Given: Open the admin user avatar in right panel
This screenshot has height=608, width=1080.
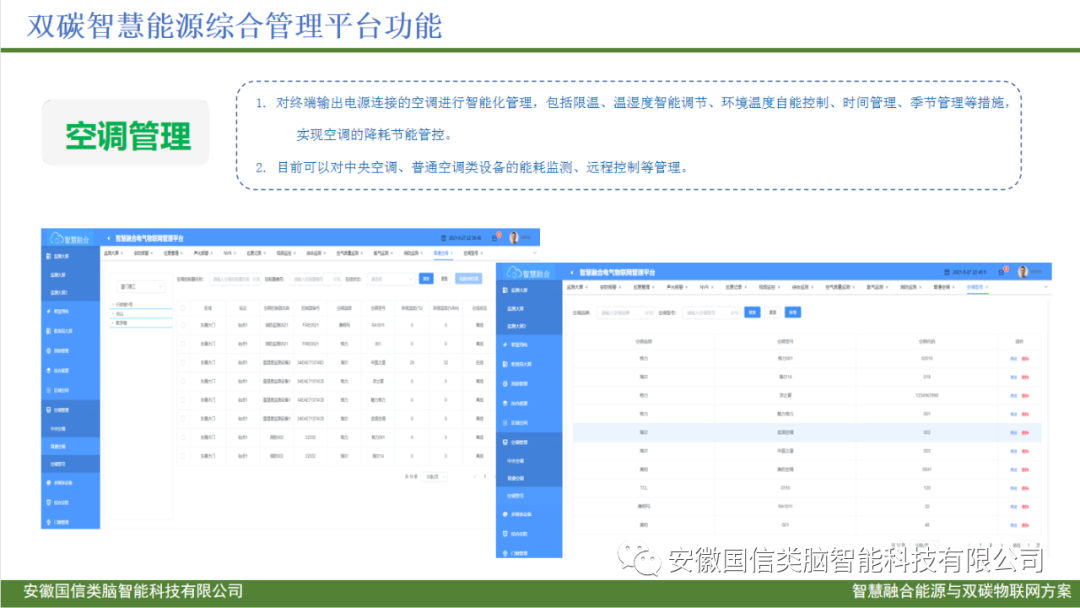Looking at the screenshot, I should point(1023,272).
